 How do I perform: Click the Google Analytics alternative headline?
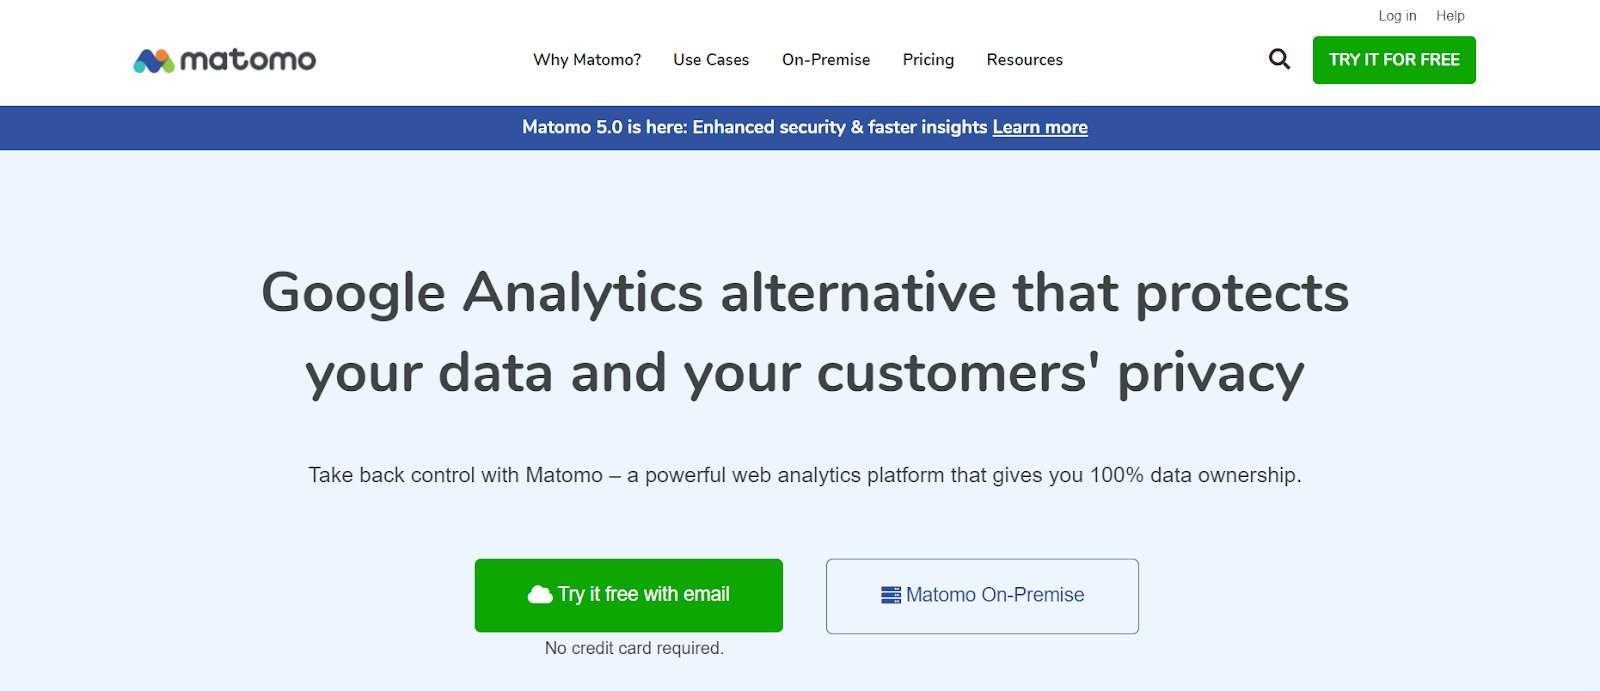click(x=805, y=333)
